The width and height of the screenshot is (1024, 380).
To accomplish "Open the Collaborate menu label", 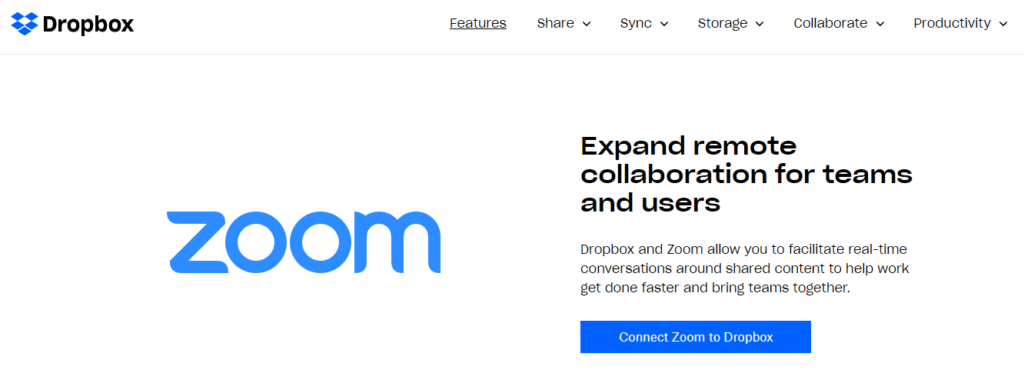I will click(x=831, y=24).
